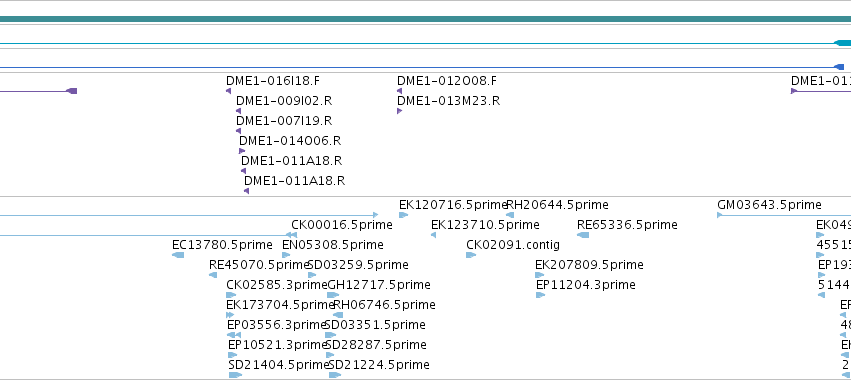
Task: Click the EC13780.5prime feature glyph
Action: pyautogui.click(x=178, y=255)
